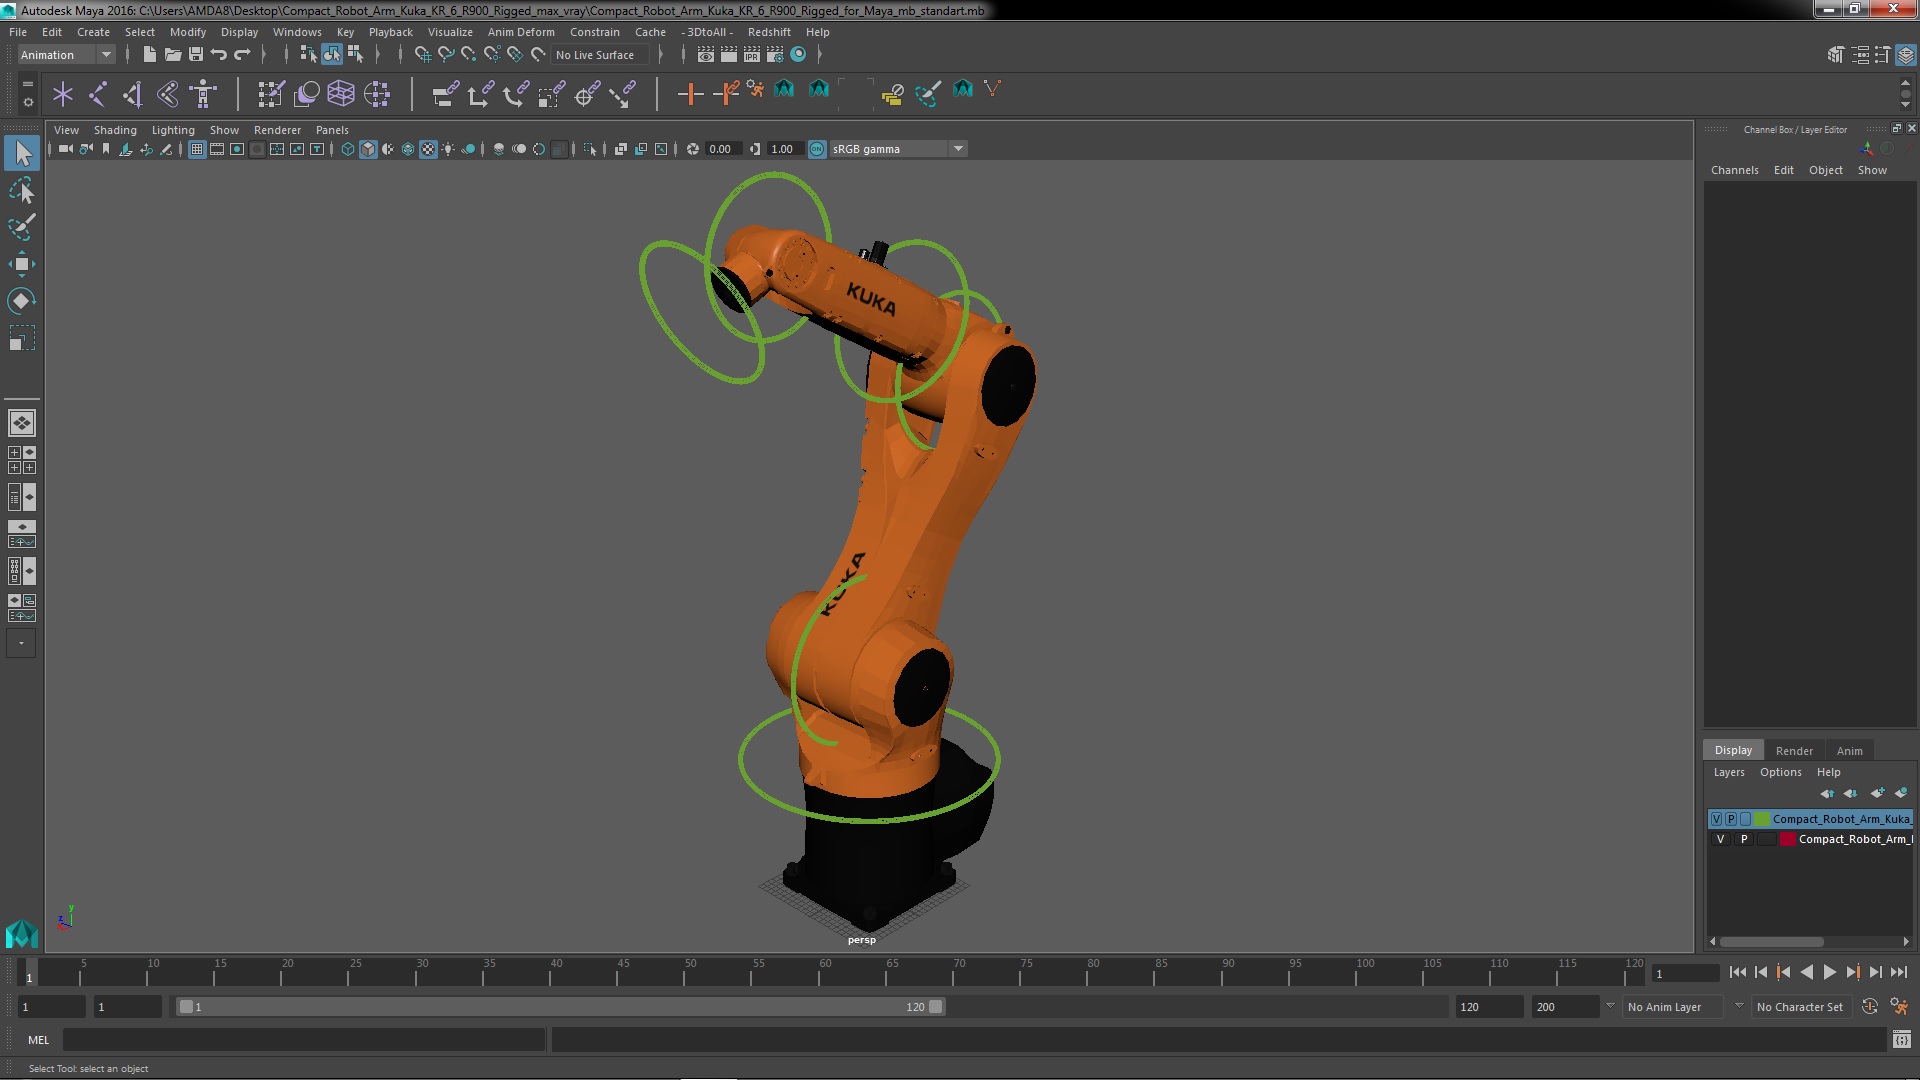Select the arrow Select tool
The width and height of the screenshot is (1920, 1080).
(x=22, y=153)
